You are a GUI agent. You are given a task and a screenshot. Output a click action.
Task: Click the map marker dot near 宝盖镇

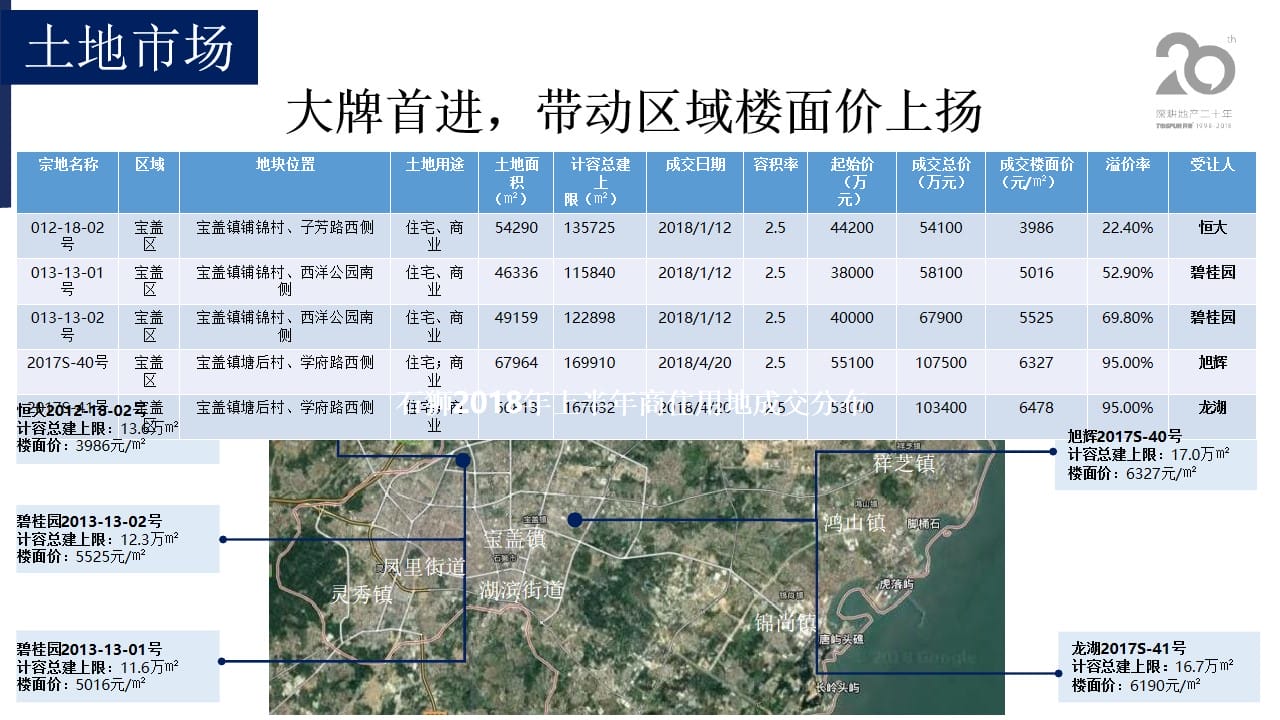tap(574, 519)
